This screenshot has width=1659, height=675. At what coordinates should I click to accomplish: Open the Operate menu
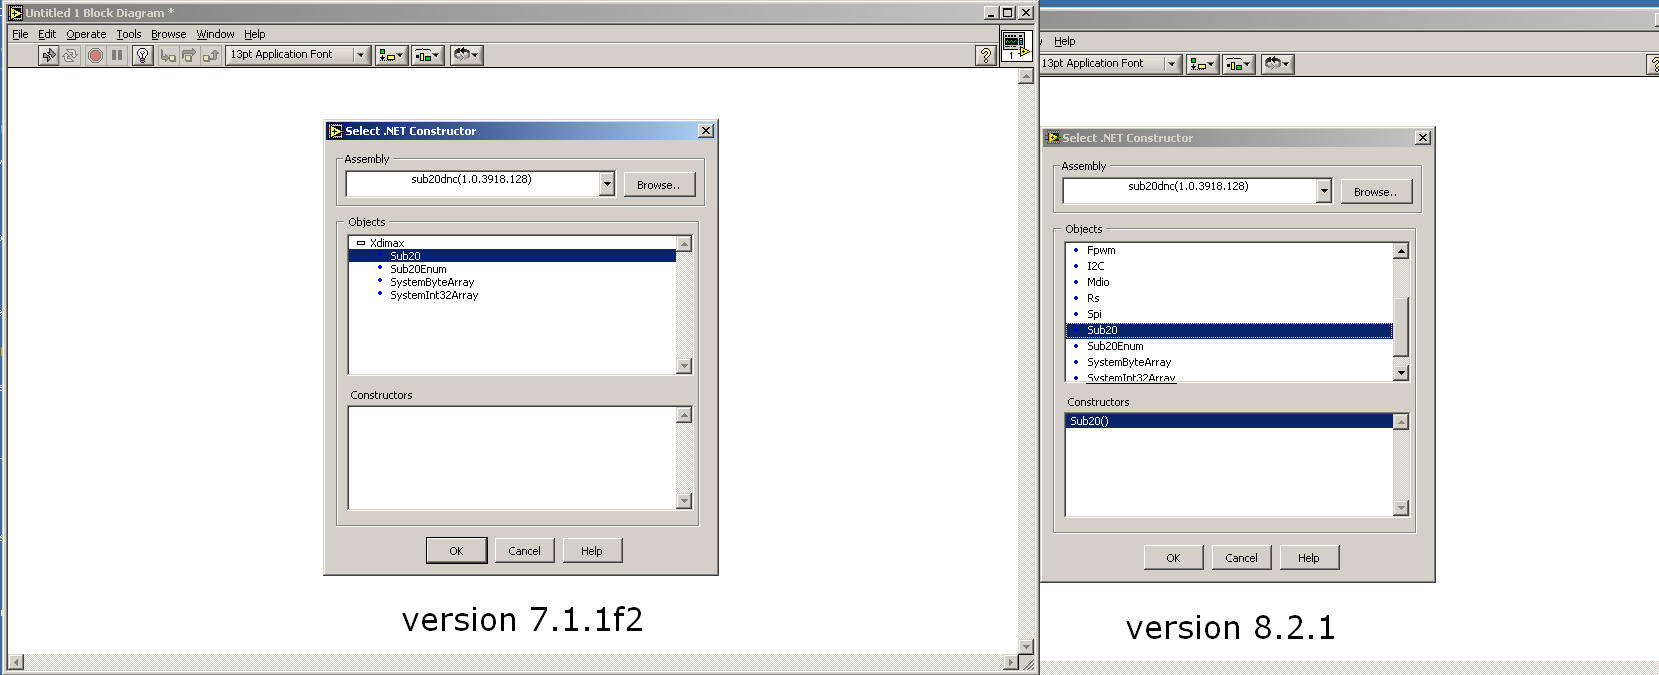click(86, 34)
